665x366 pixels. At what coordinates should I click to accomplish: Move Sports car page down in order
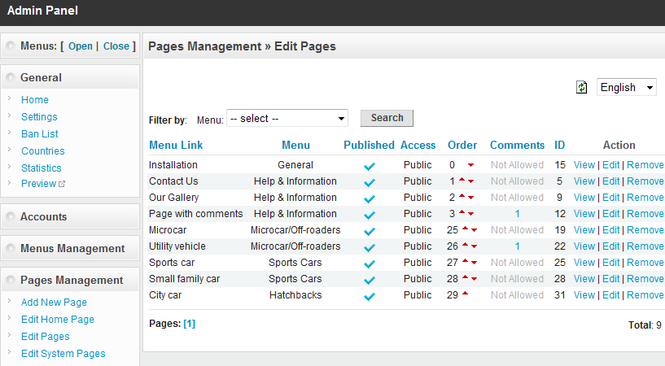(474, 263)
